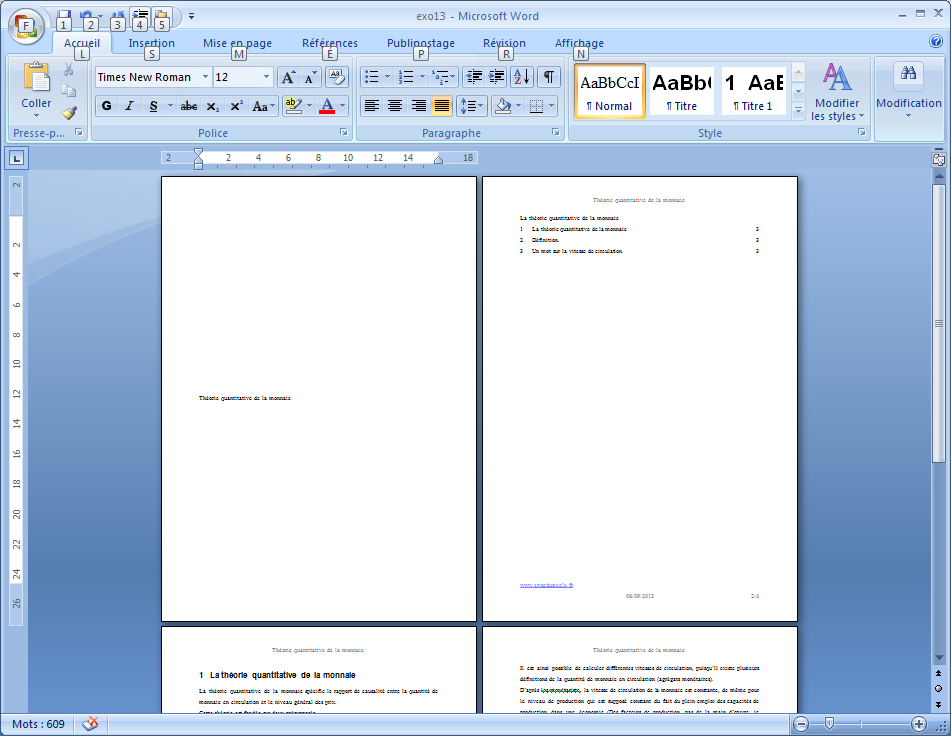The height and width of the screenshot is (736, 951).
Task: Toggle Bold (G) formatting
Action: (x=107, y=106)
